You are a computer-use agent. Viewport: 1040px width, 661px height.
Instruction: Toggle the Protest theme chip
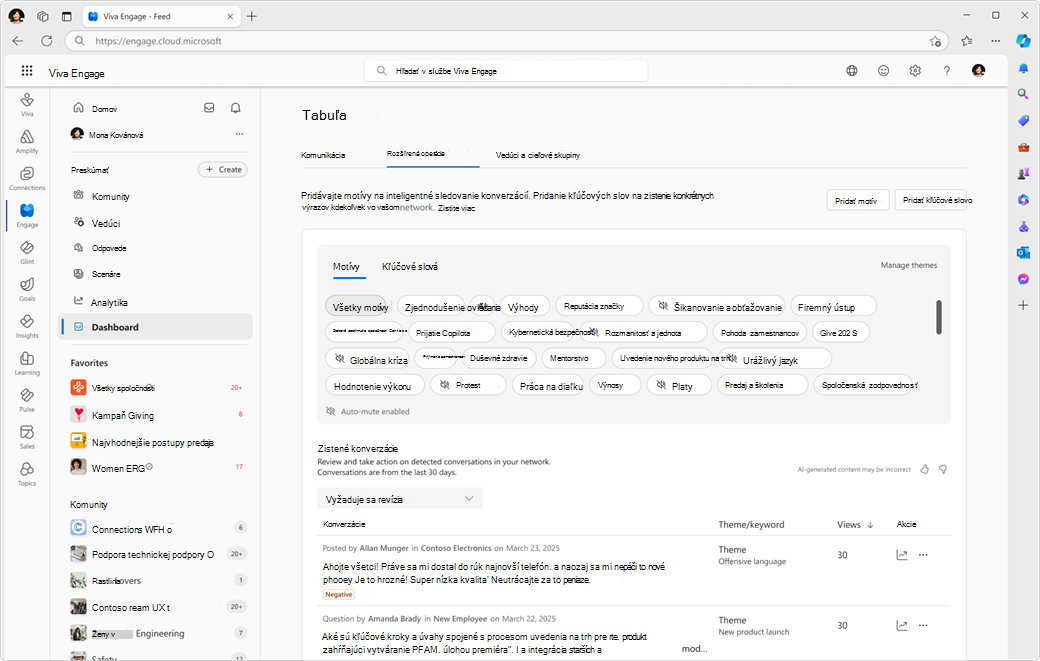(x=468, y=385)
